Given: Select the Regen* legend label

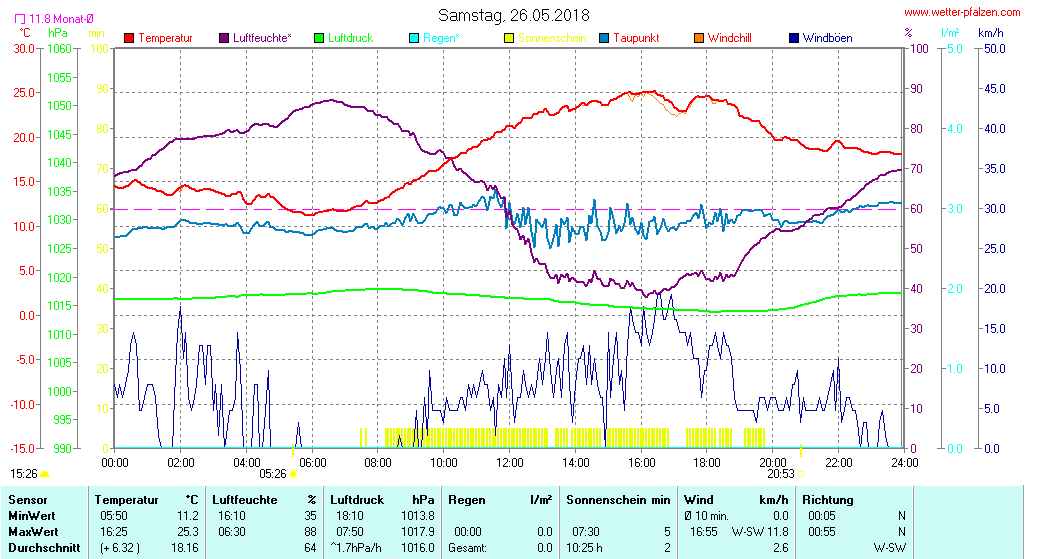Looking at the screenshot, I should [x=441, y=38].
